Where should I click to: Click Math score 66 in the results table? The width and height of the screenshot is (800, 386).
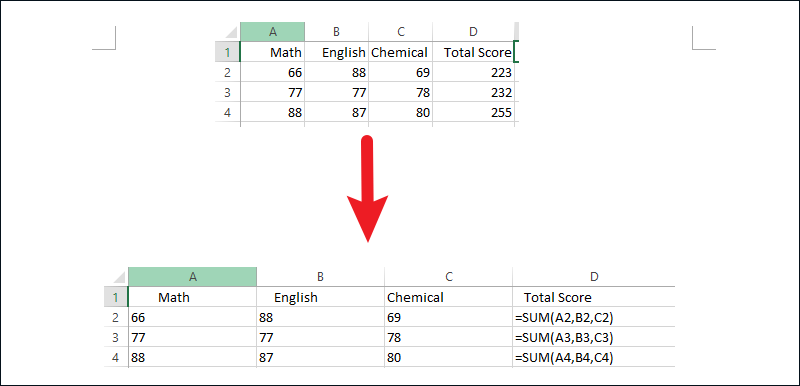(x=272, y=72)
